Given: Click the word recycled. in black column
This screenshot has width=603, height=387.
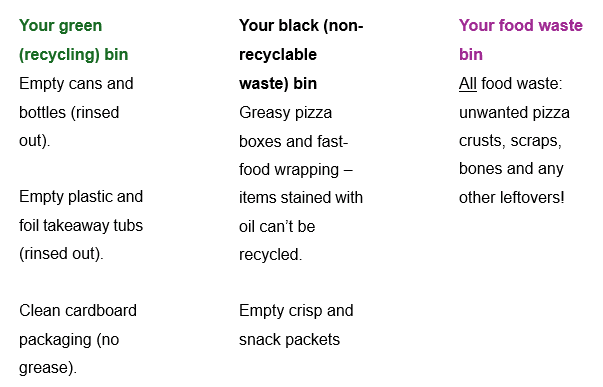Looking at the screenshot, I should tap(270, 254).
